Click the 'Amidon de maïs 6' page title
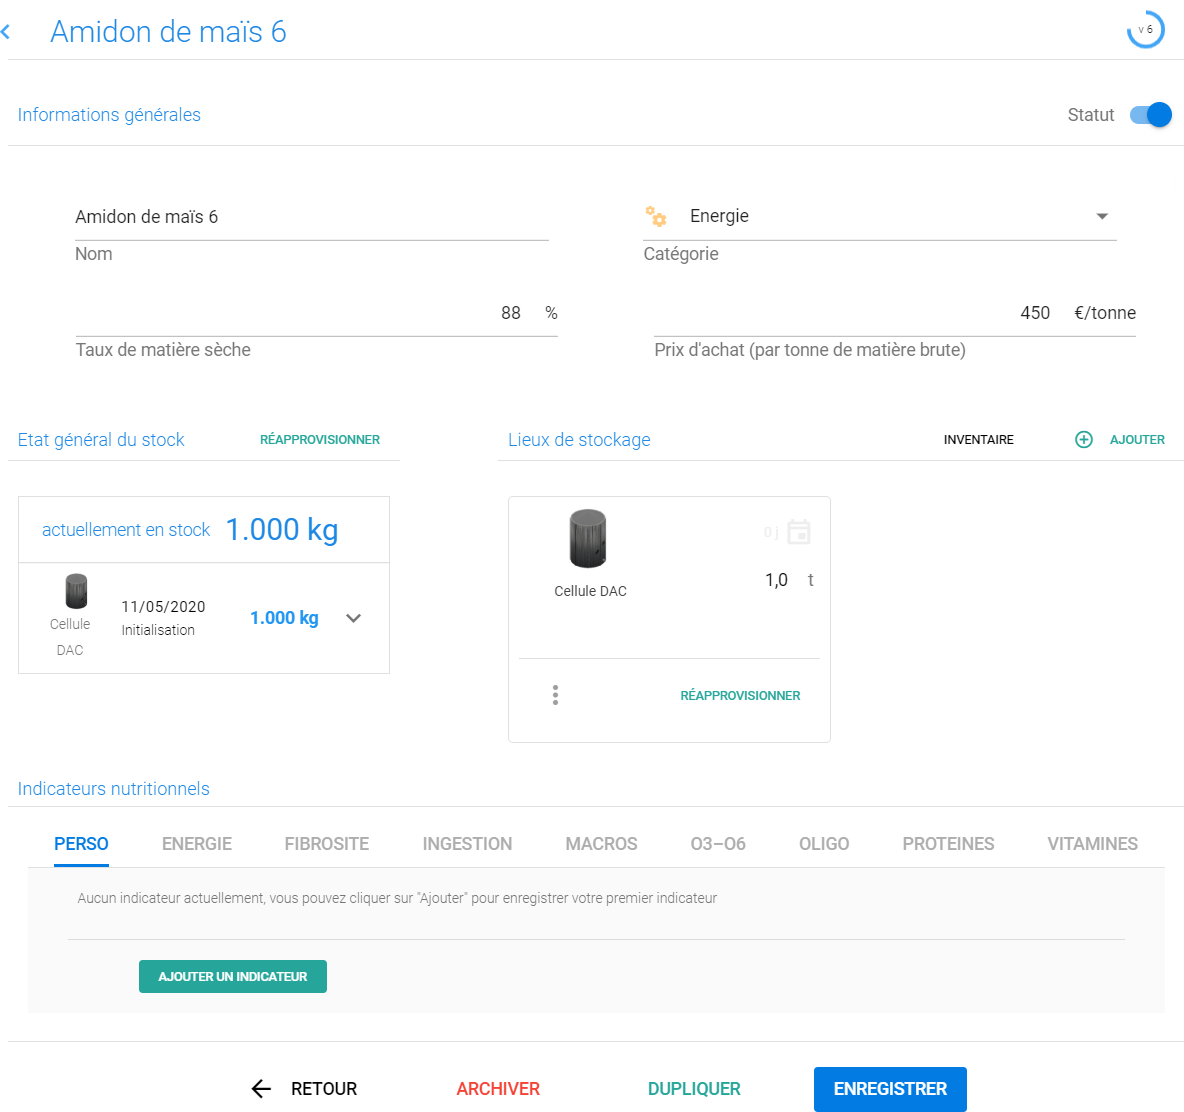This screenshot has height=1112, width=1184. (168, 32)
